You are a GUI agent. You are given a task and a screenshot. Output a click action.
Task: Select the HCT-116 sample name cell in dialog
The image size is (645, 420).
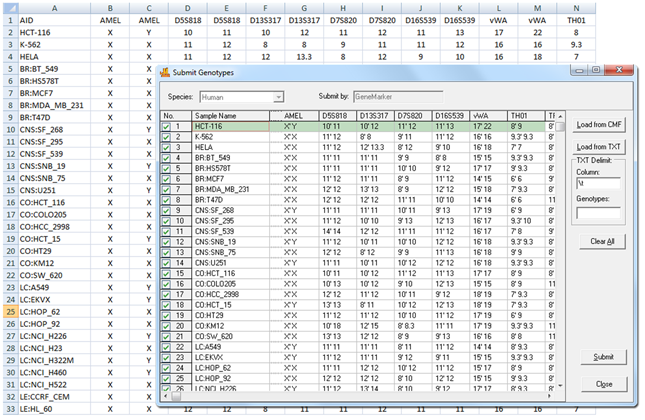pyautogui.click(x=231, y=126)
